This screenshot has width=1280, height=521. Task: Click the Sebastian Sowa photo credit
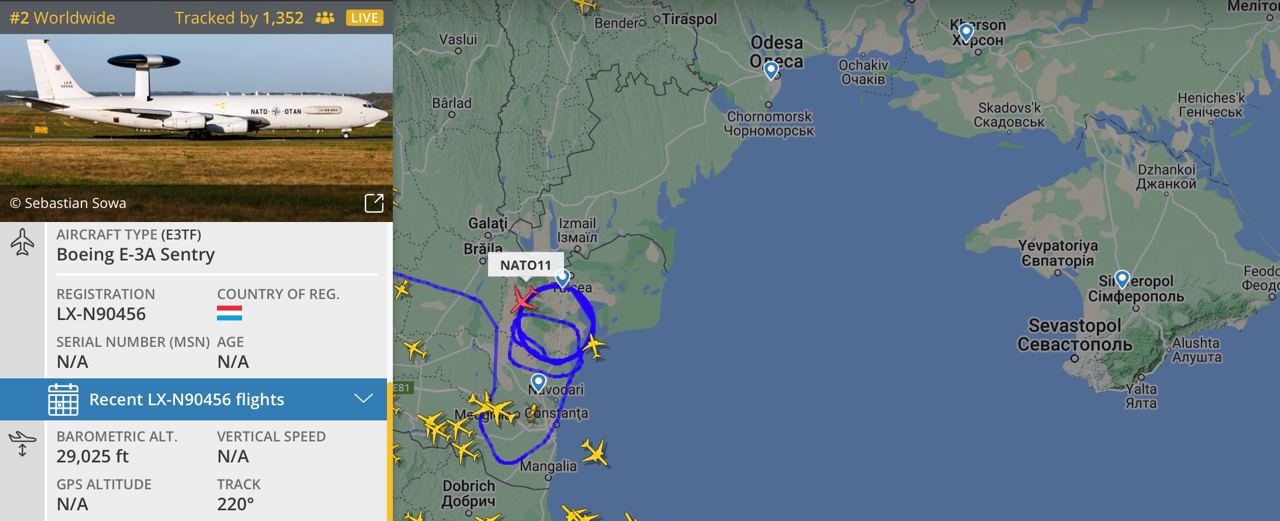coord(68,203)
